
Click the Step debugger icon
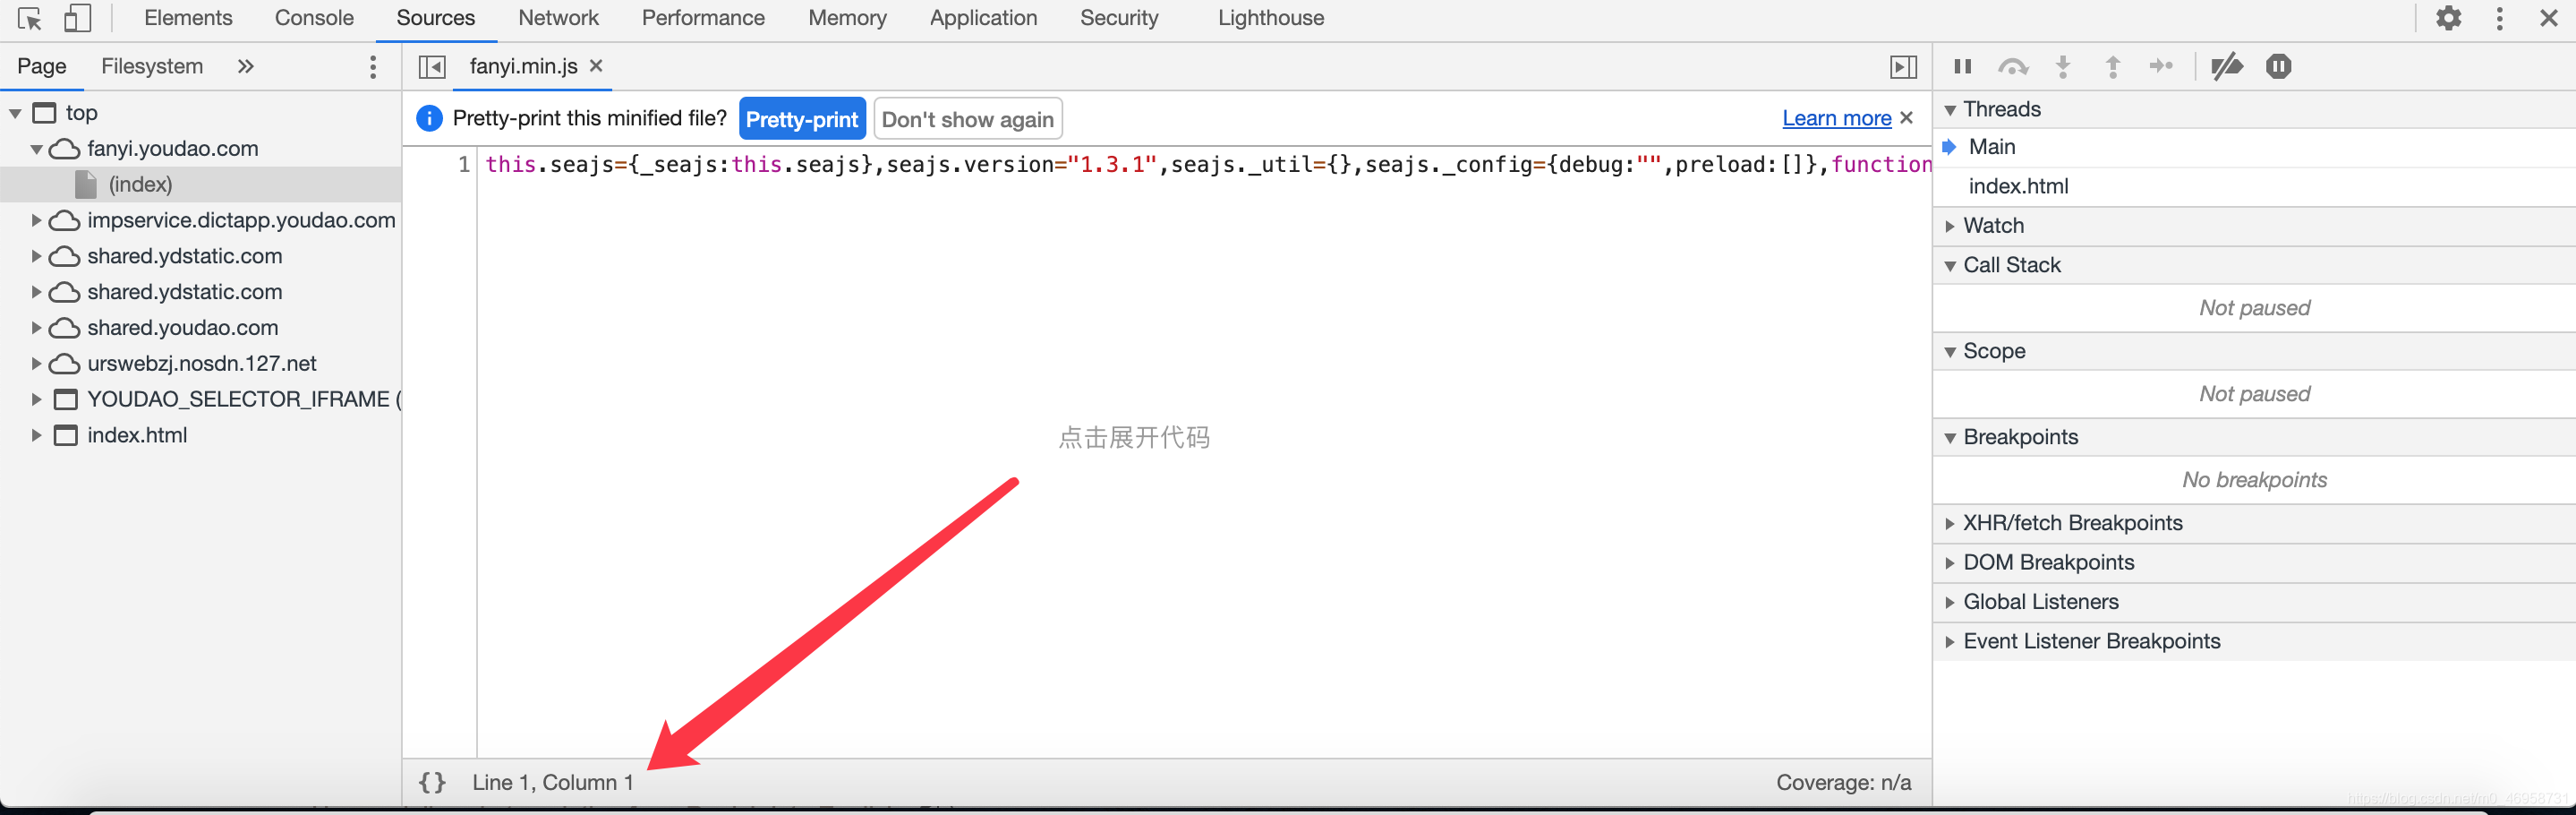click(2161, 66)
